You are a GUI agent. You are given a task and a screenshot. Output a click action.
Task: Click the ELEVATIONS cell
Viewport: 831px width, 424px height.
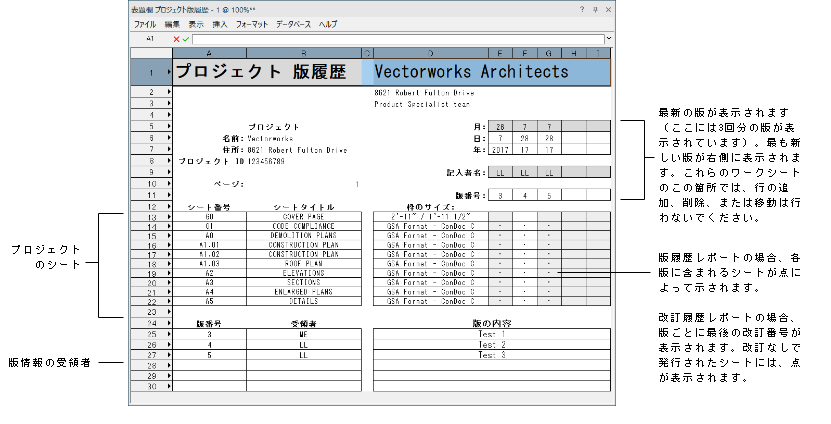[304, 273]
